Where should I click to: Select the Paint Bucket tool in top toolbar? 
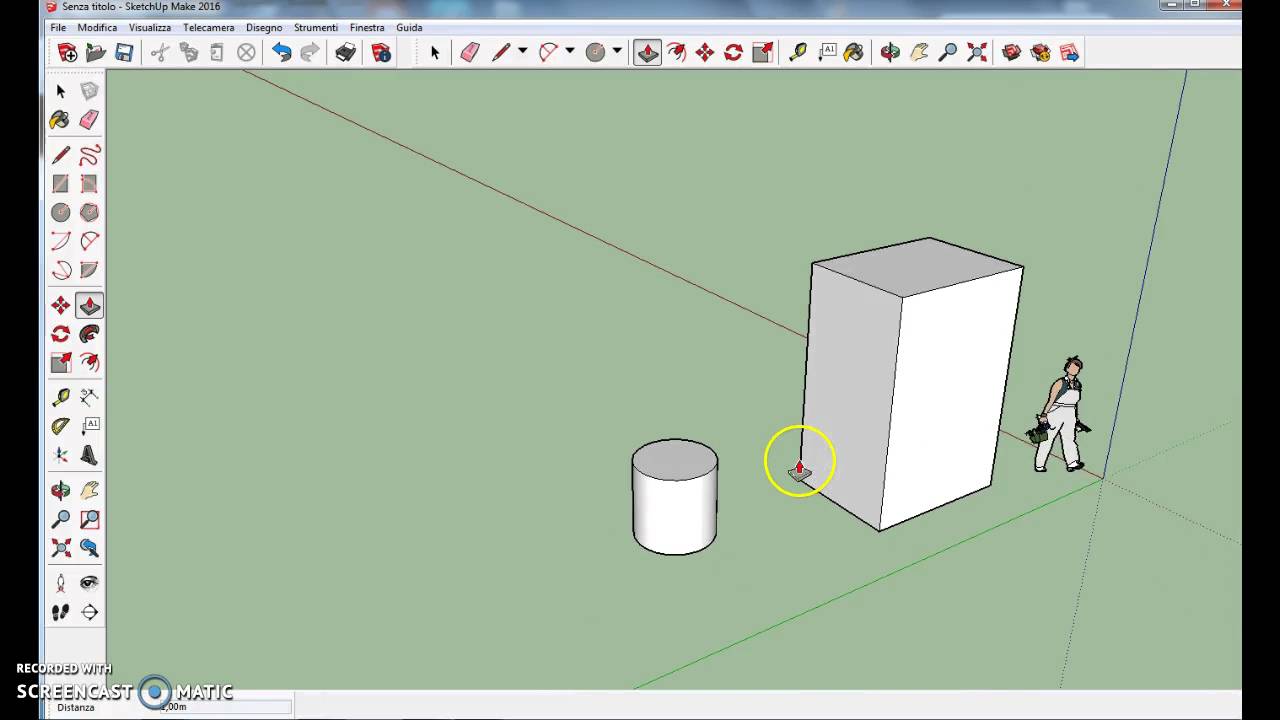tap(854, 52)
